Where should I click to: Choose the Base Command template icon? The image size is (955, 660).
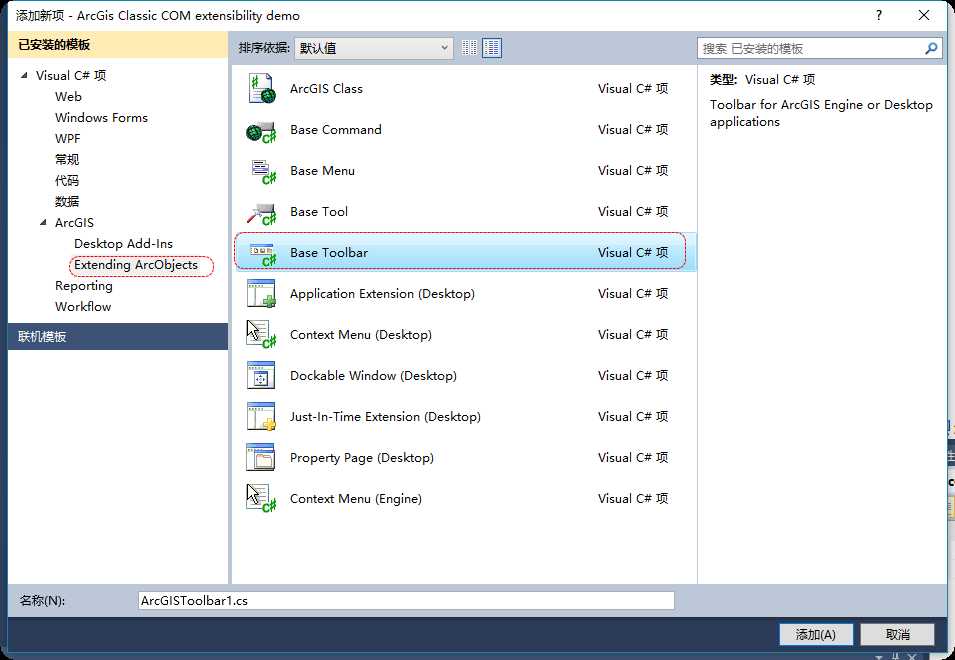tap(261, 131)
